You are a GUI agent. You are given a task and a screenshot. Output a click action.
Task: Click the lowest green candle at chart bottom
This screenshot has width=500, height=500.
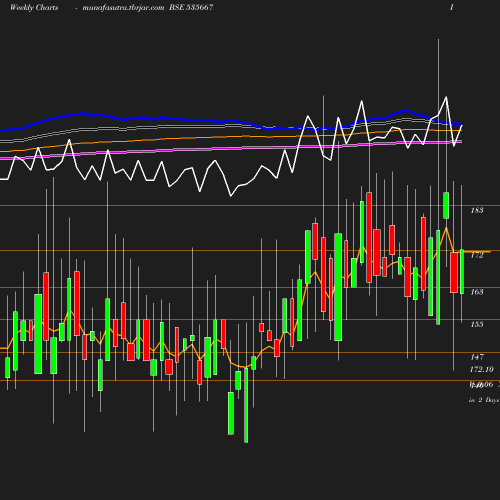pyautogui.click(x=246, y=405)
